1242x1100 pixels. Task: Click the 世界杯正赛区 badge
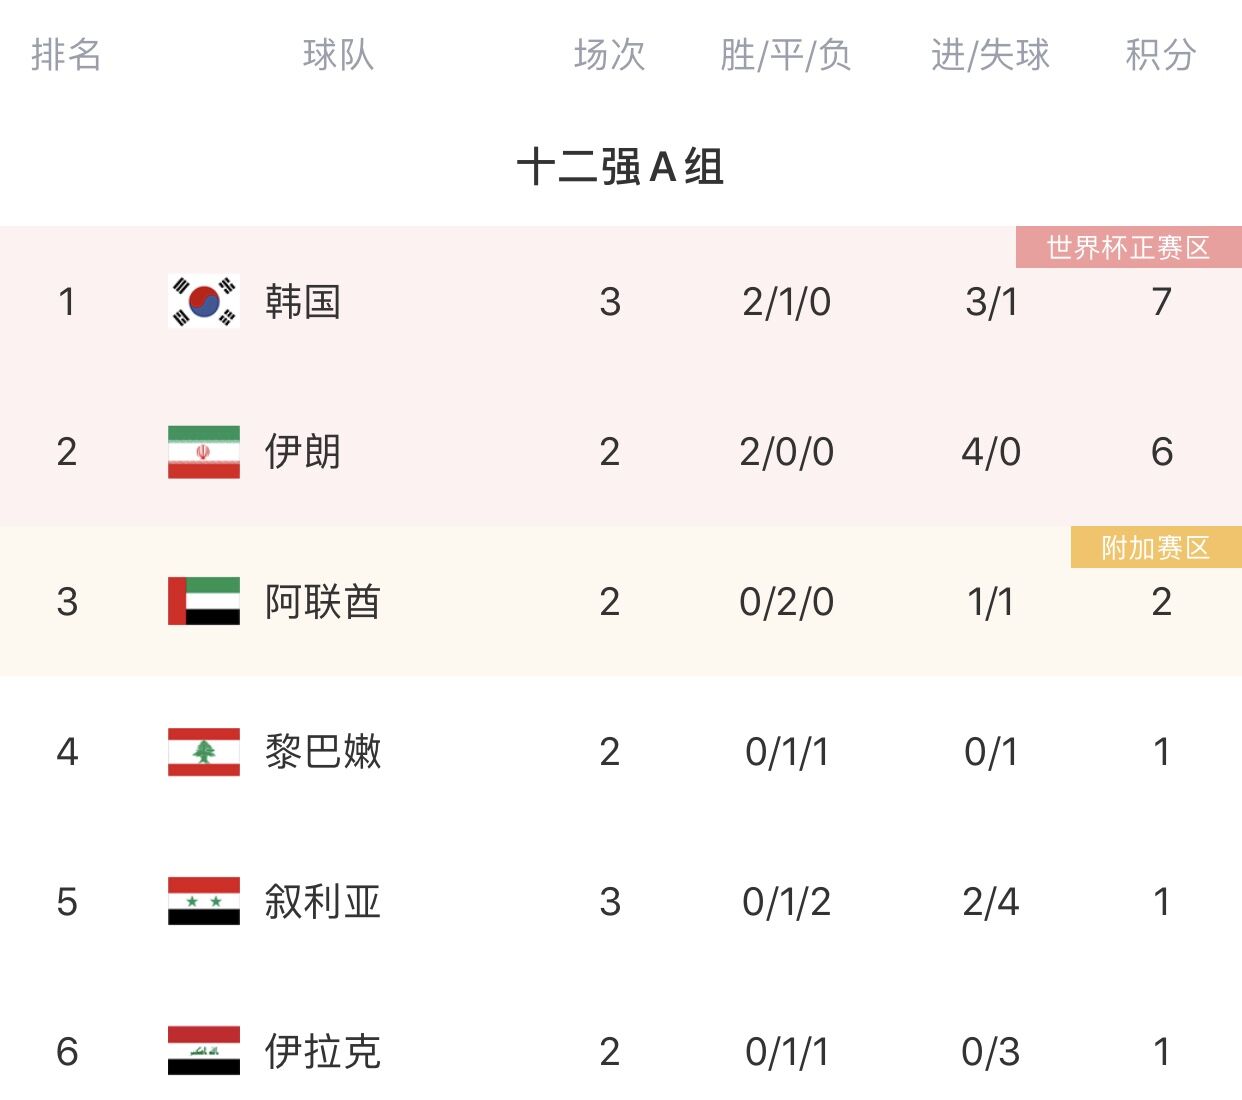click(x=1128, y=248)
